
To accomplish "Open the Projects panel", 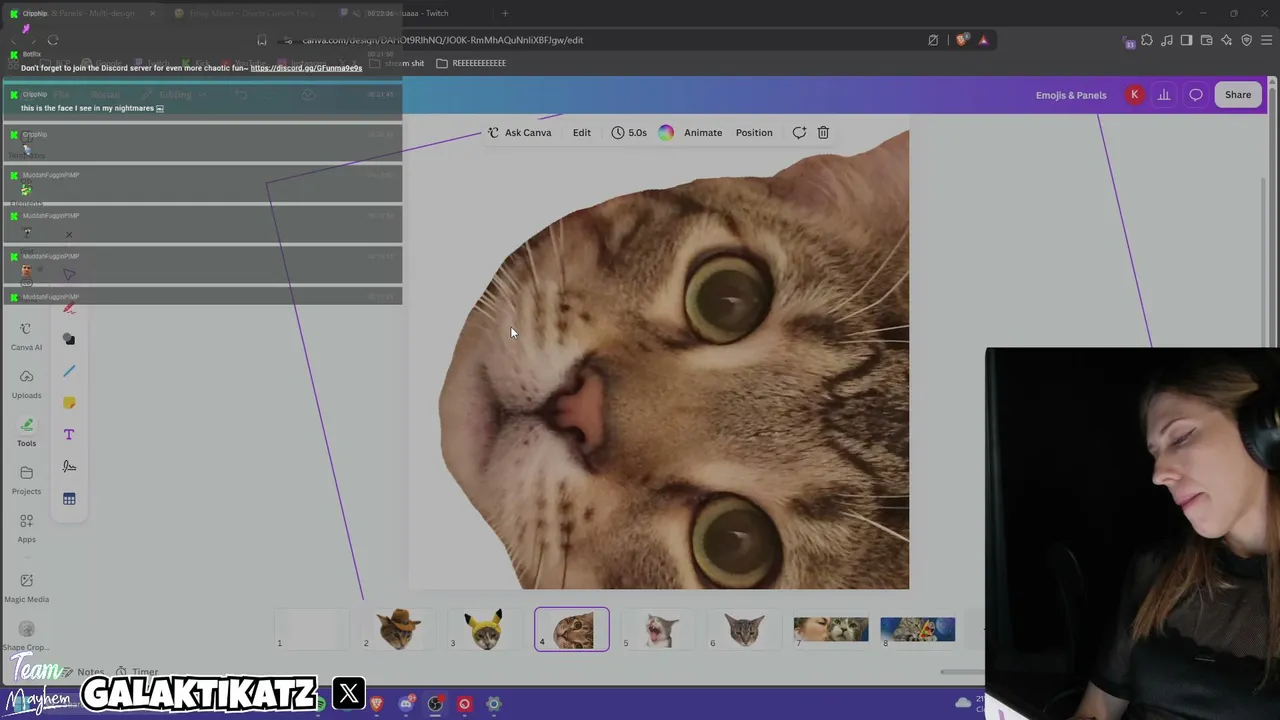I will (x=26, y=480).
